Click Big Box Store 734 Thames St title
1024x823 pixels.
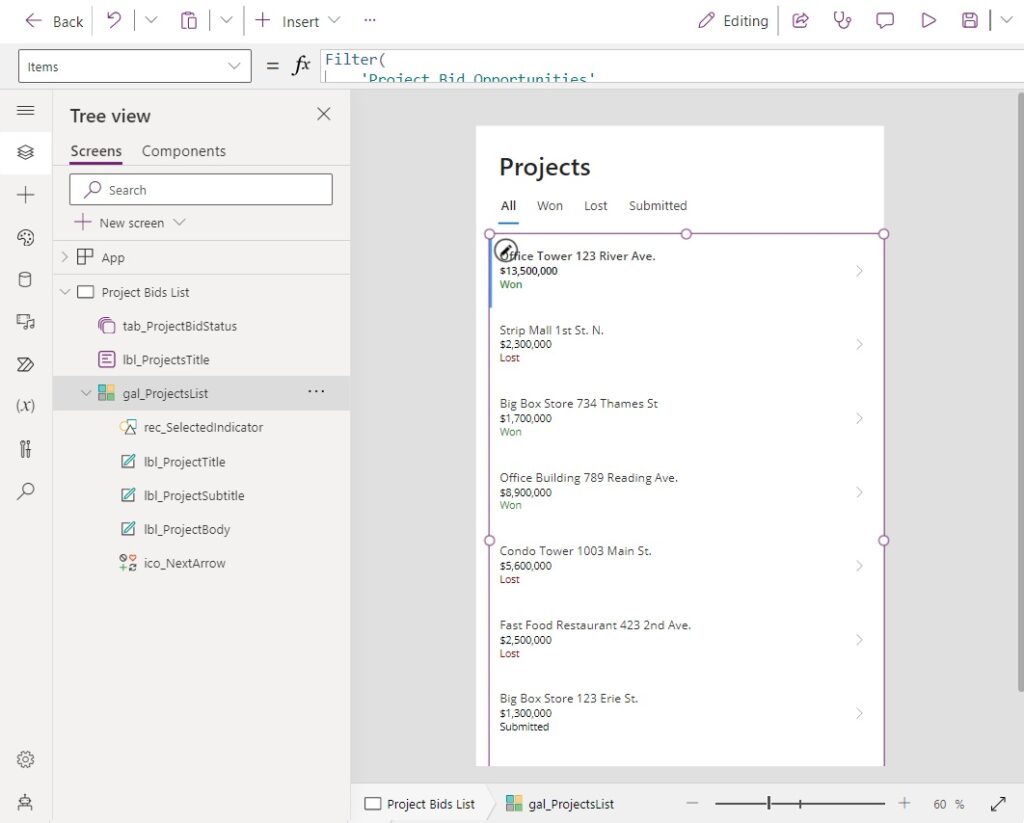[579, 404]
